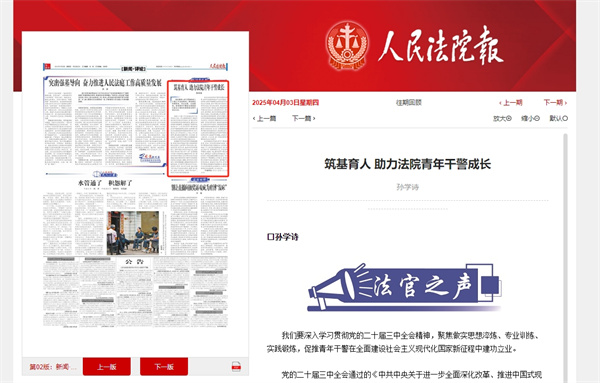Open next article 下一篇

coord(304,119)
